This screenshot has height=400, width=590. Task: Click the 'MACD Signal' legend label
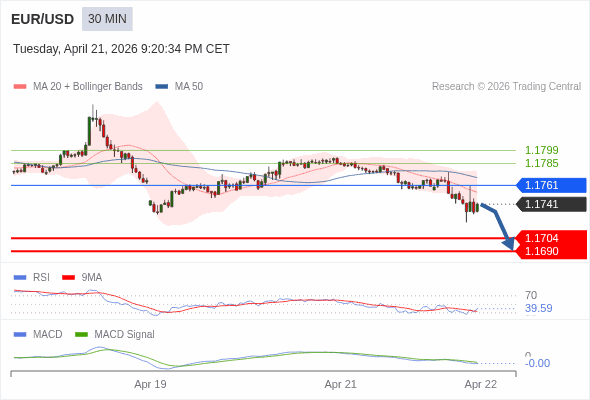pos(125,335)
